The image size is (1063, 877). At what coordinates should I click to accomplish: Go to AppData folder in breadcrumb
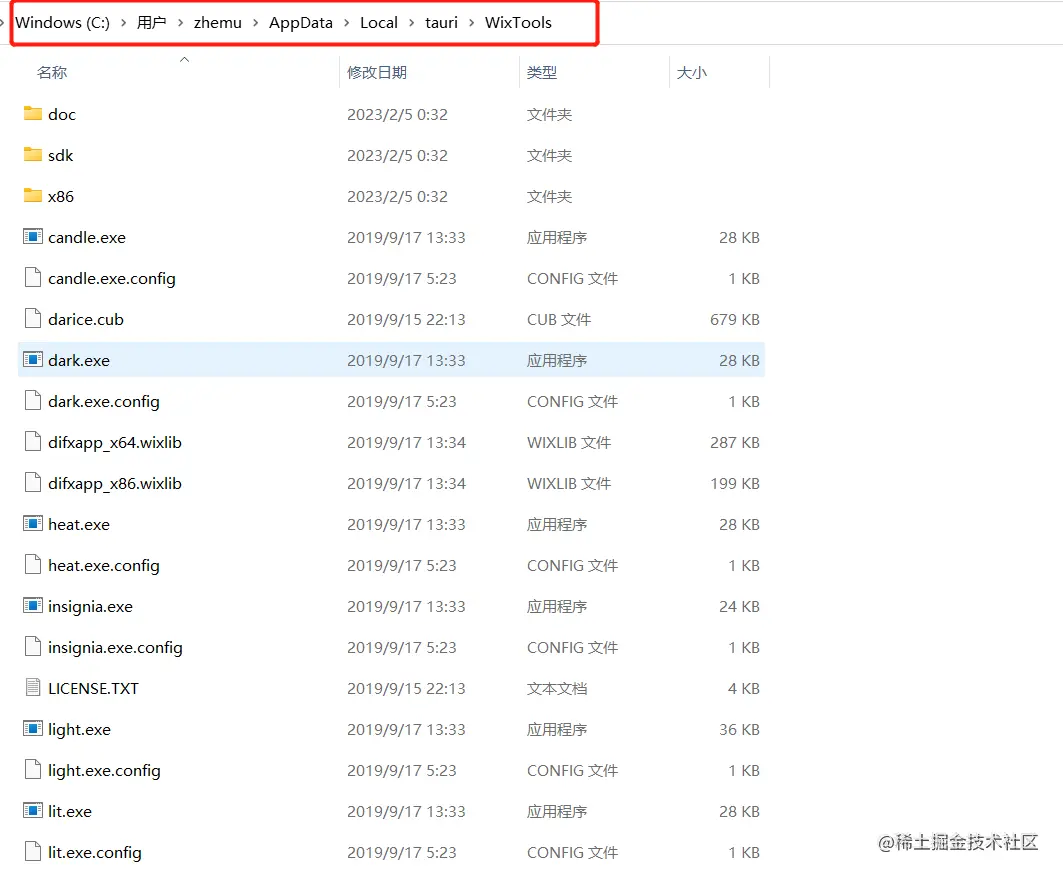(301, 22)
